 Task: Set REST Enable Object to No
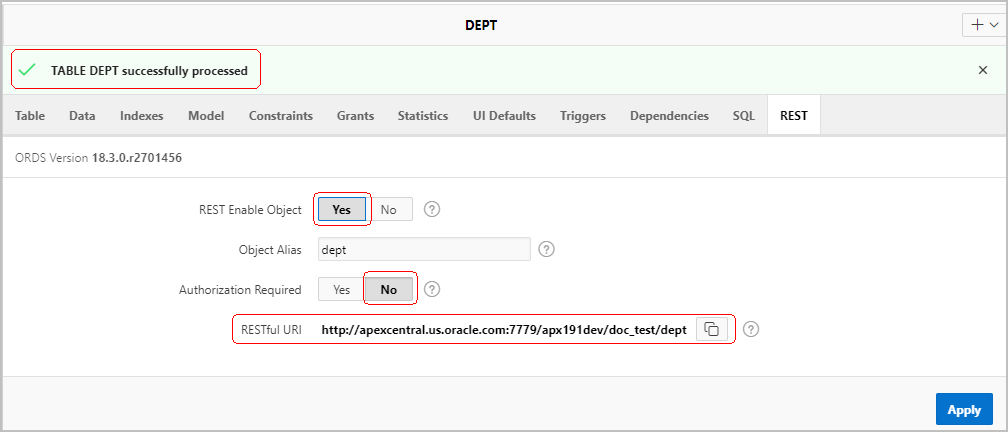[x=389, y=210]
